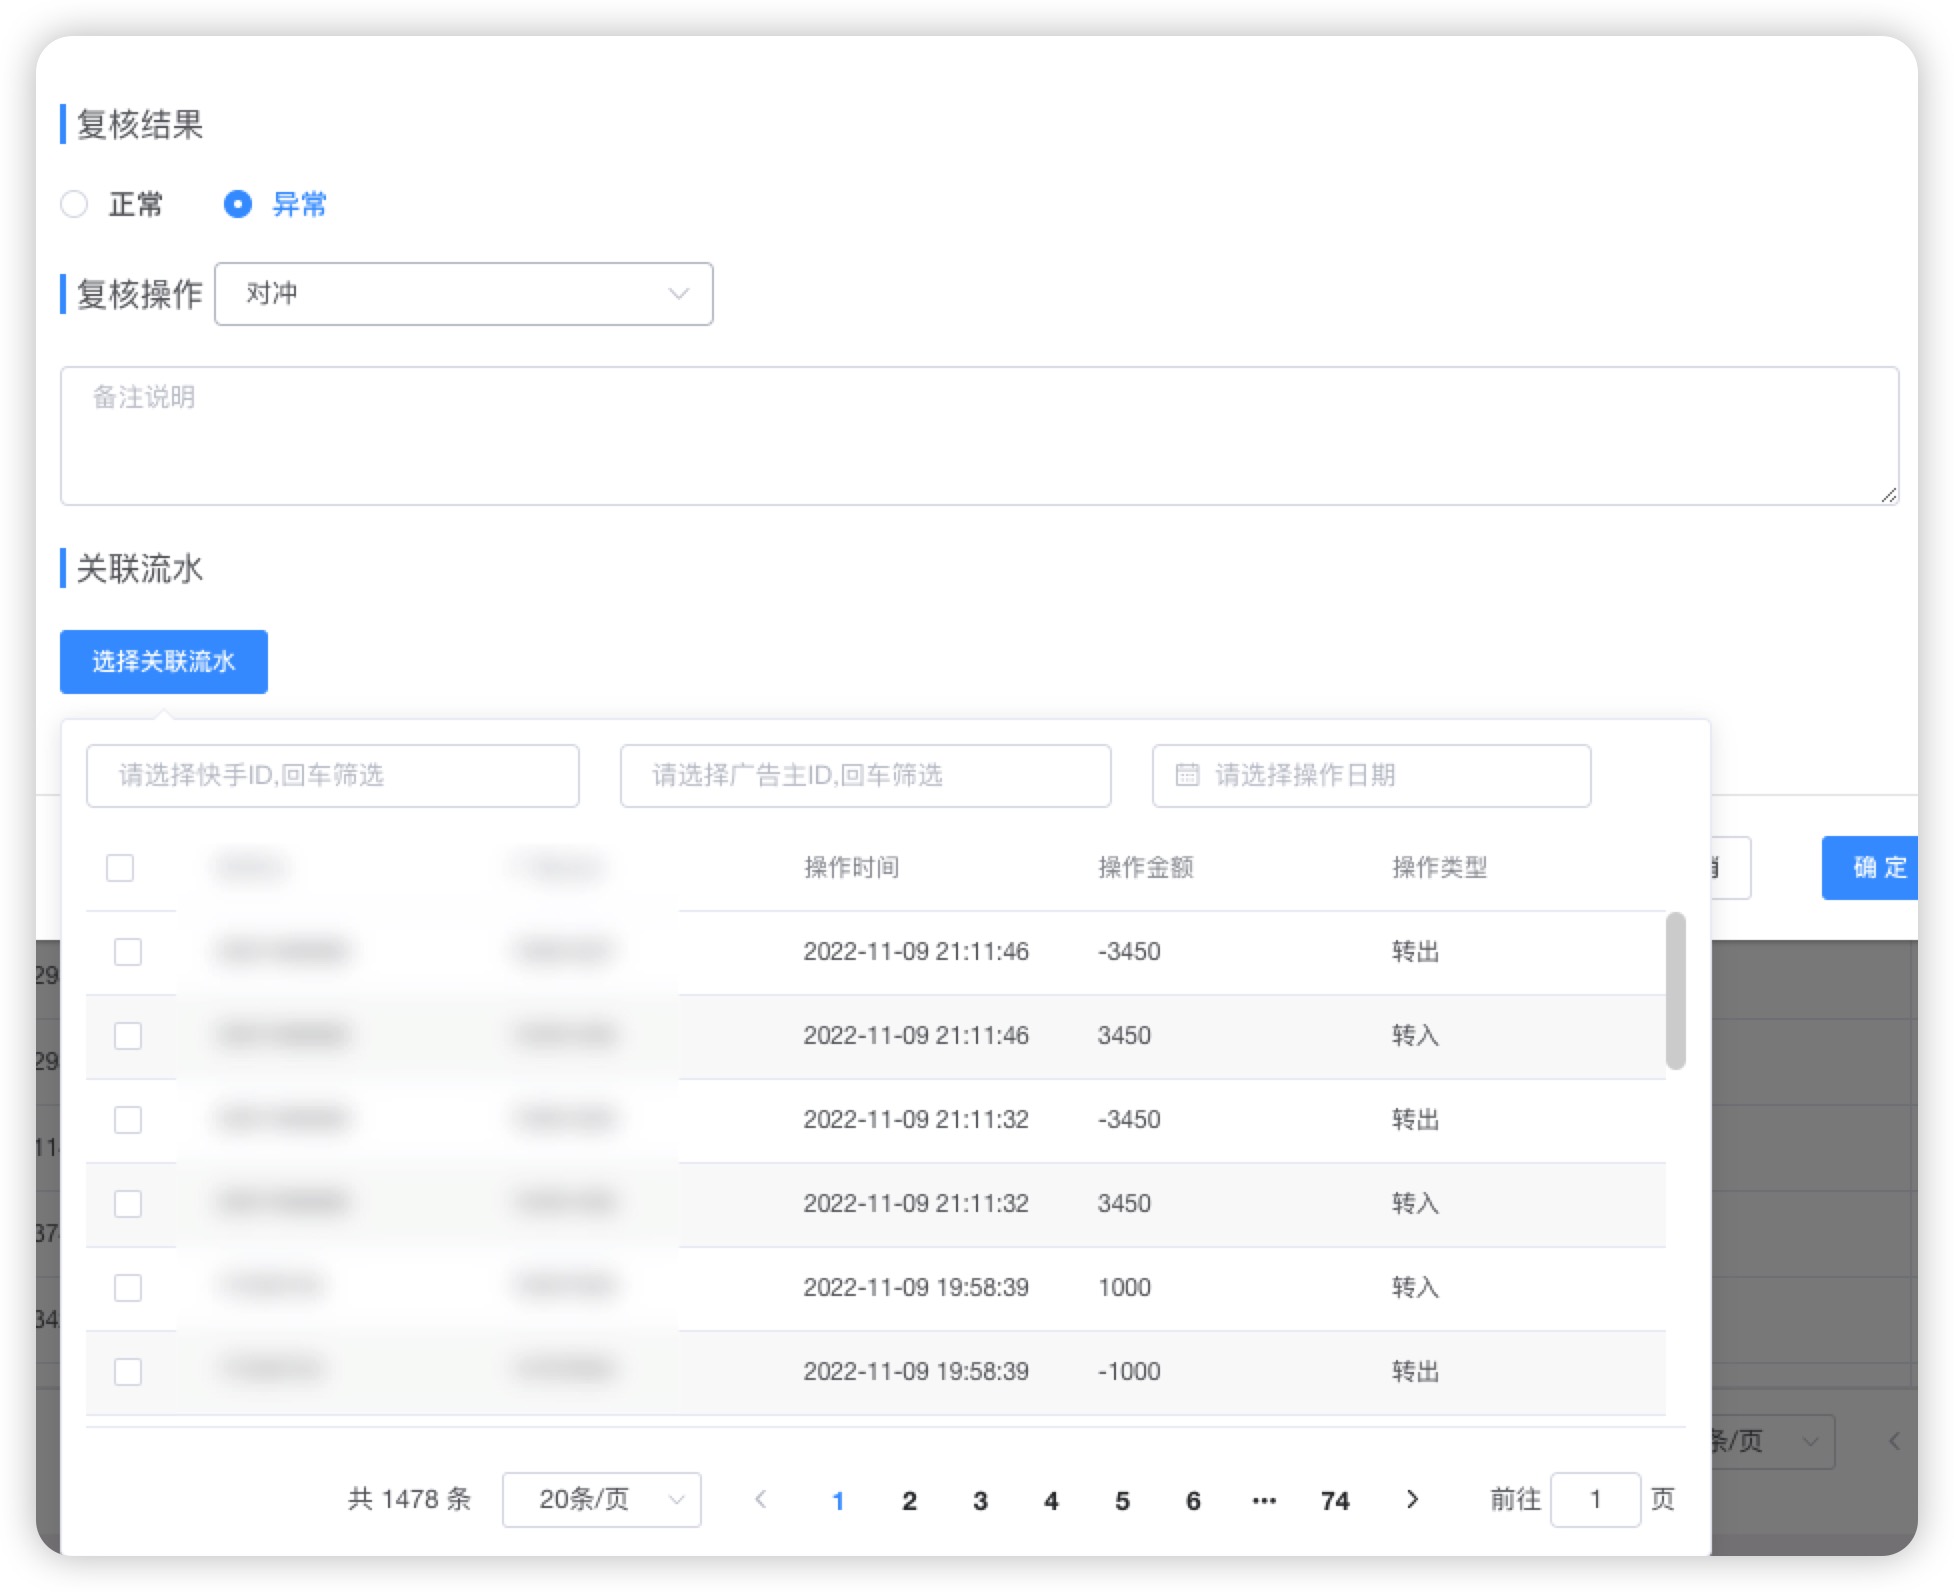Toggle the select-all header checkbox
Viewport: 1954px width, 1592px height.
click(x=120, y=867)
